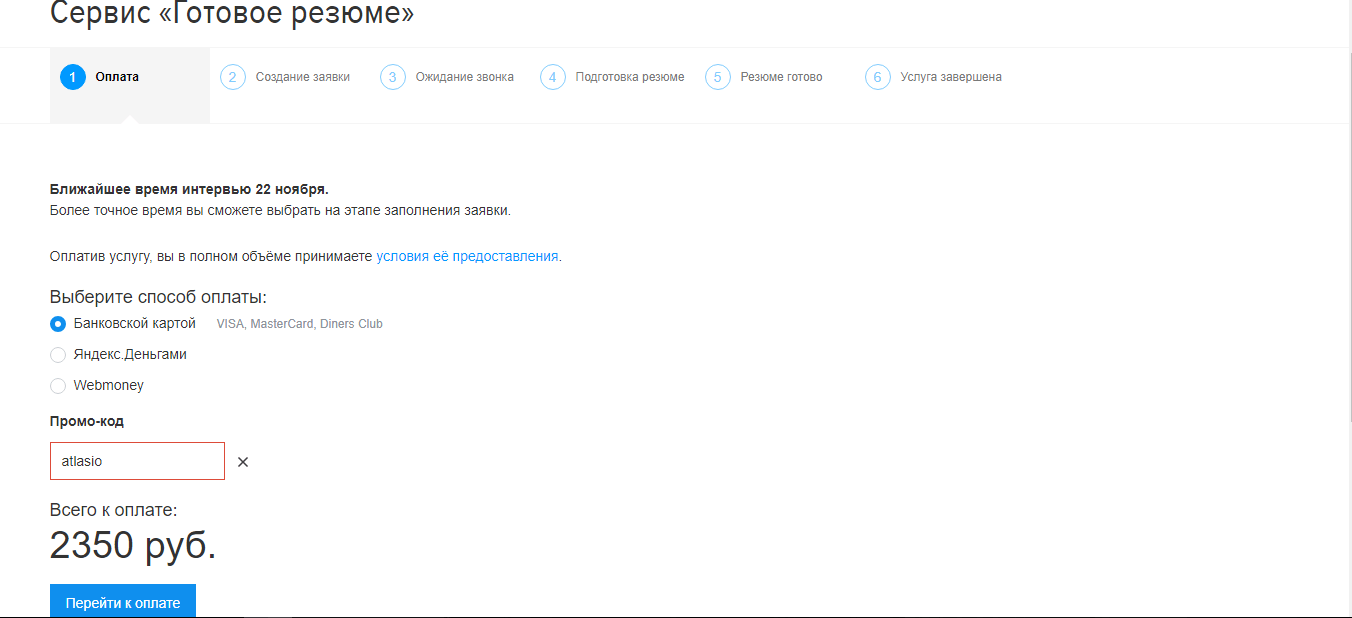This screenshot has height=618, width=1352.
Task: Click the 2350 руб. total amount
Action: (133, 546)
